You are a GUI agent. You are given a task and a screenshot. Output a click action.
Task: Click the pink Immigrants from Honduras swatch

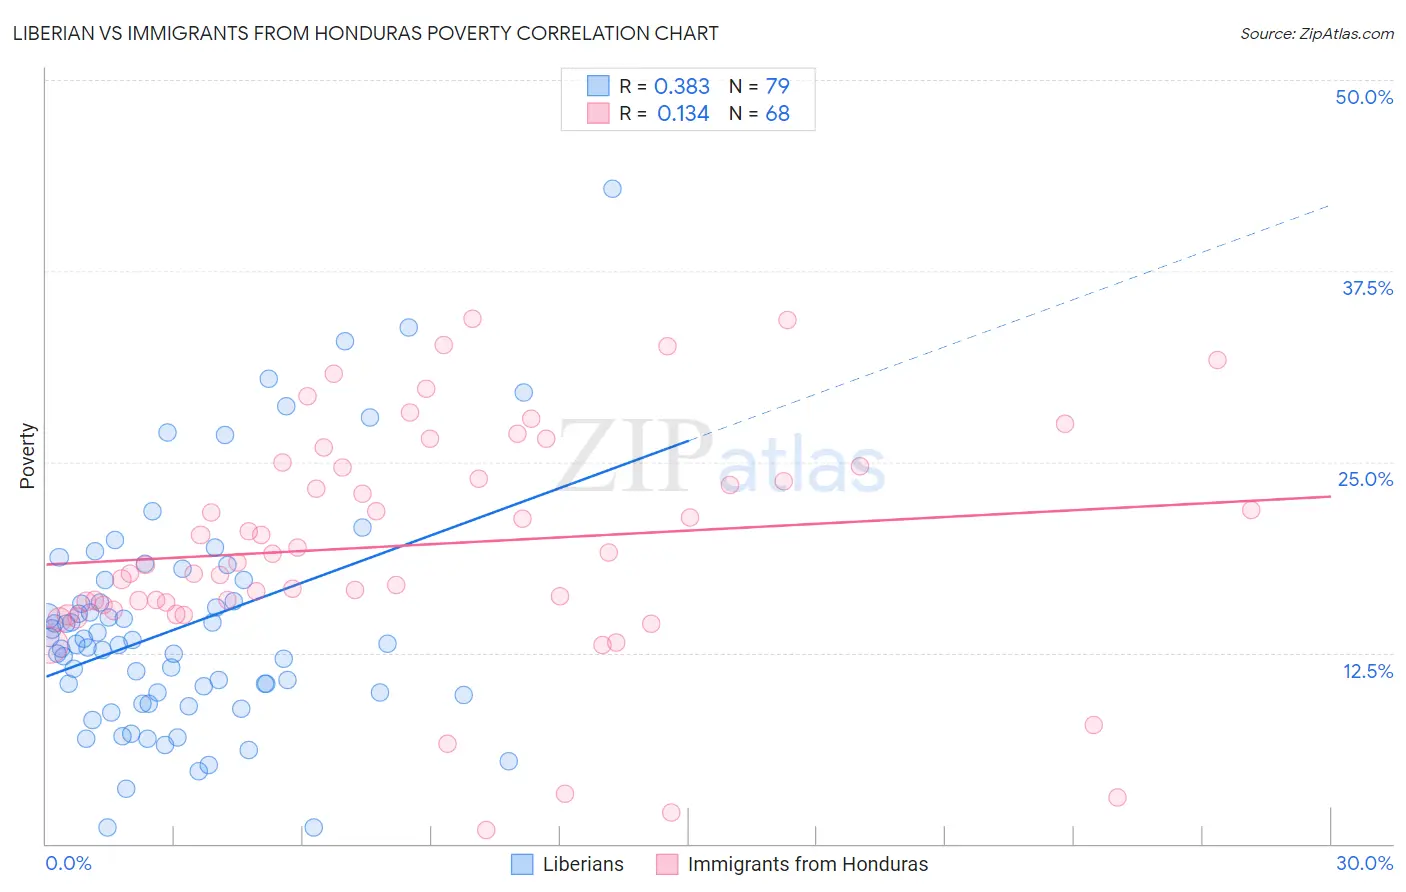click(667, 864)
